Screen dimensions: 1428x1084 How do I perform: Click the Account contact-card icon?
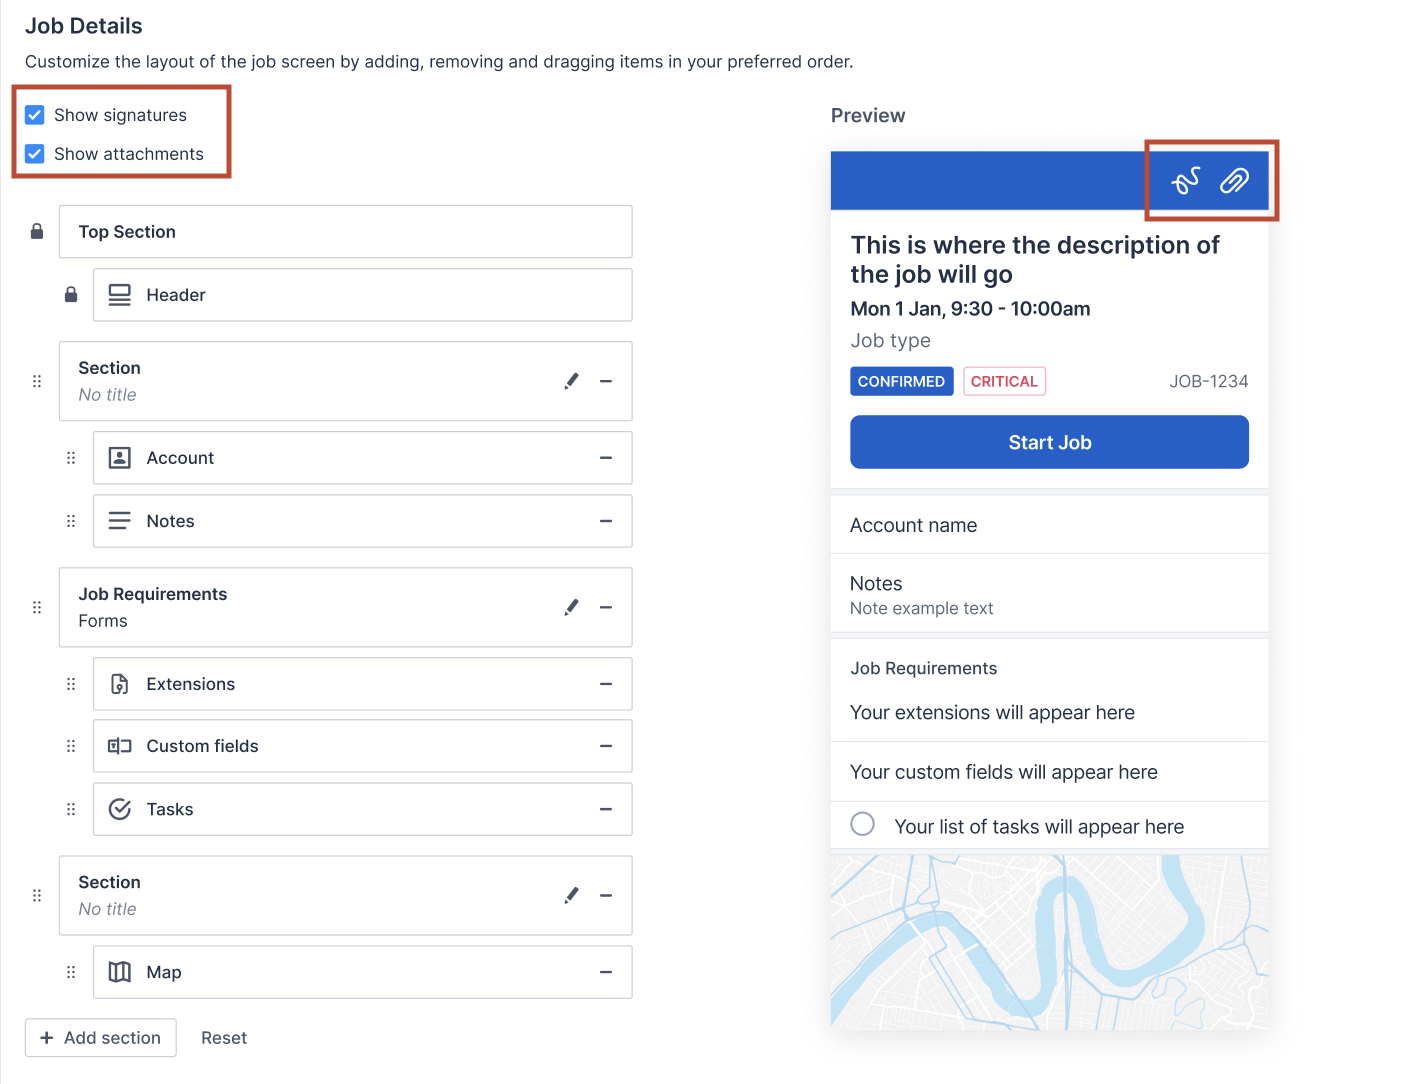[119, 457]
